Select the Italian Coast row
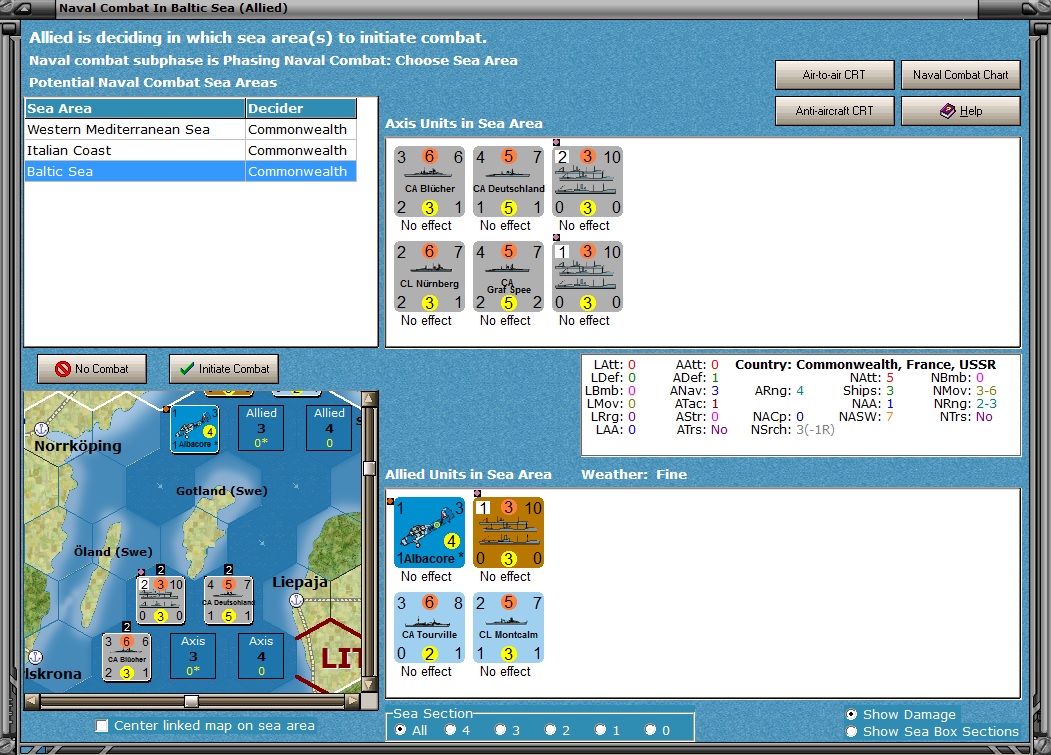1051x755 pixels. click(x=190, y=150)
